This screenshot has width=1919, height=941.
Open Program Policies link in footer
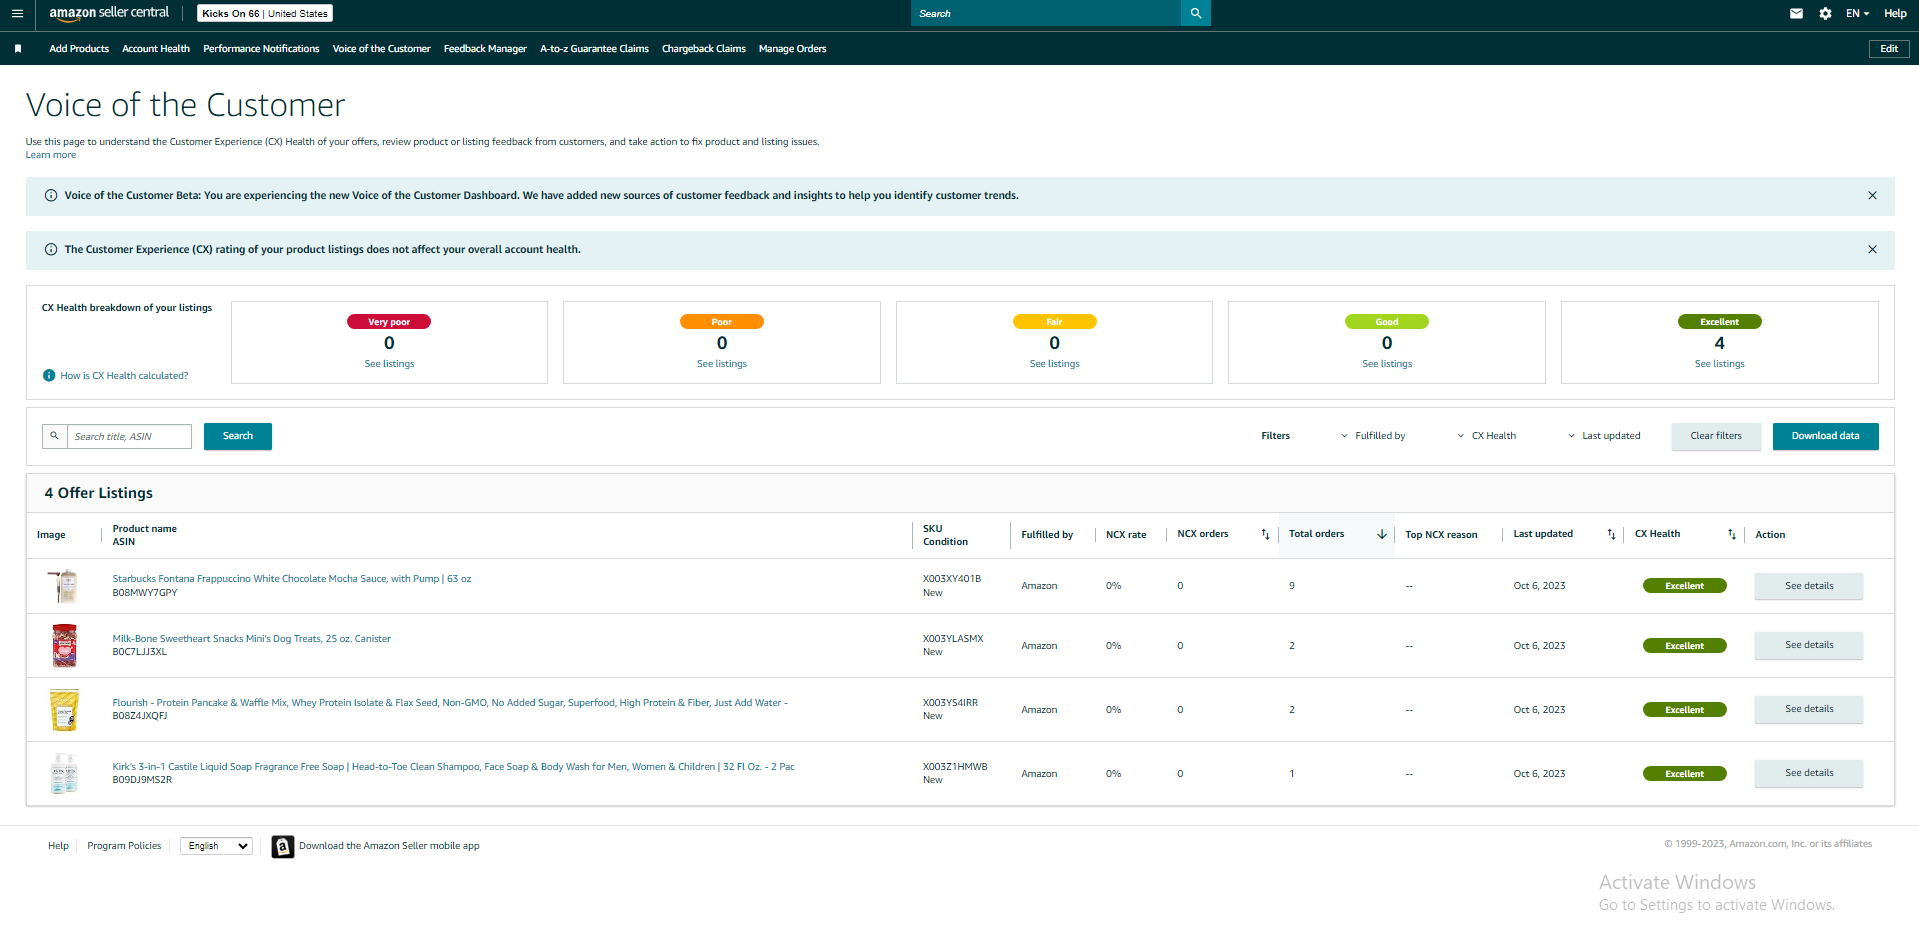[x=124, y=846]
